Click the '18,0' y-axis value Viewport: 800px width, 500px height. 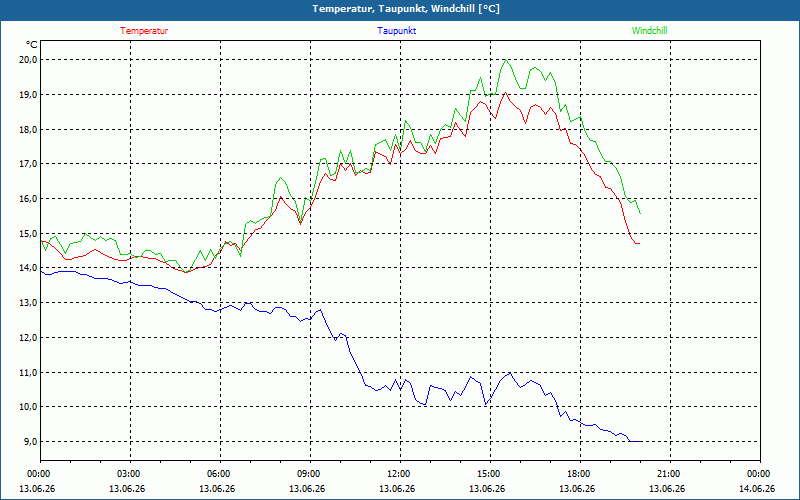click(x=29, y=130)
